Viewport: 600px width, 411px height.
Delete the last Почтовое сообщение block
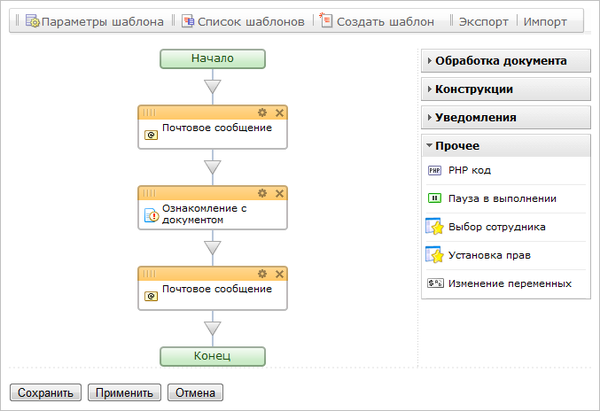click(279, 273)
